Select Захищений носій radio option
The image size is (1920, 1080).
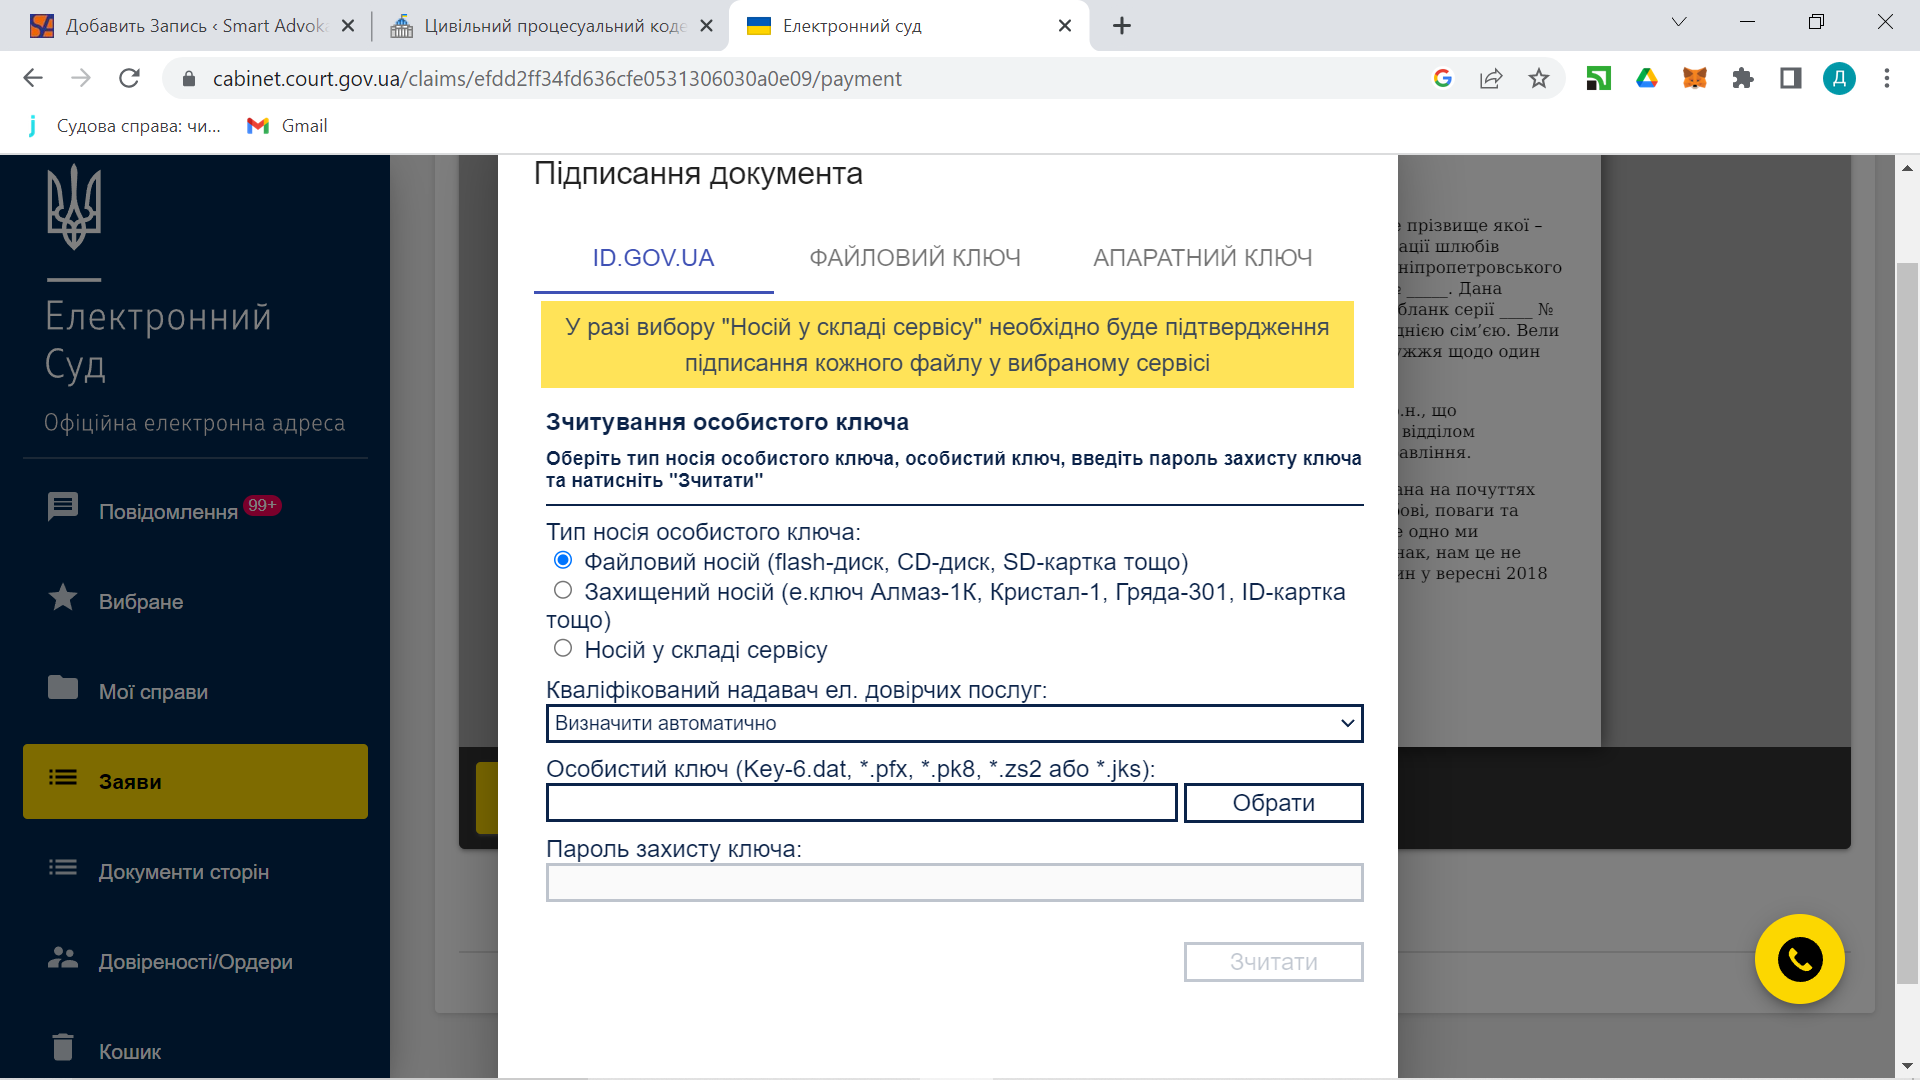tap(563, 590)
